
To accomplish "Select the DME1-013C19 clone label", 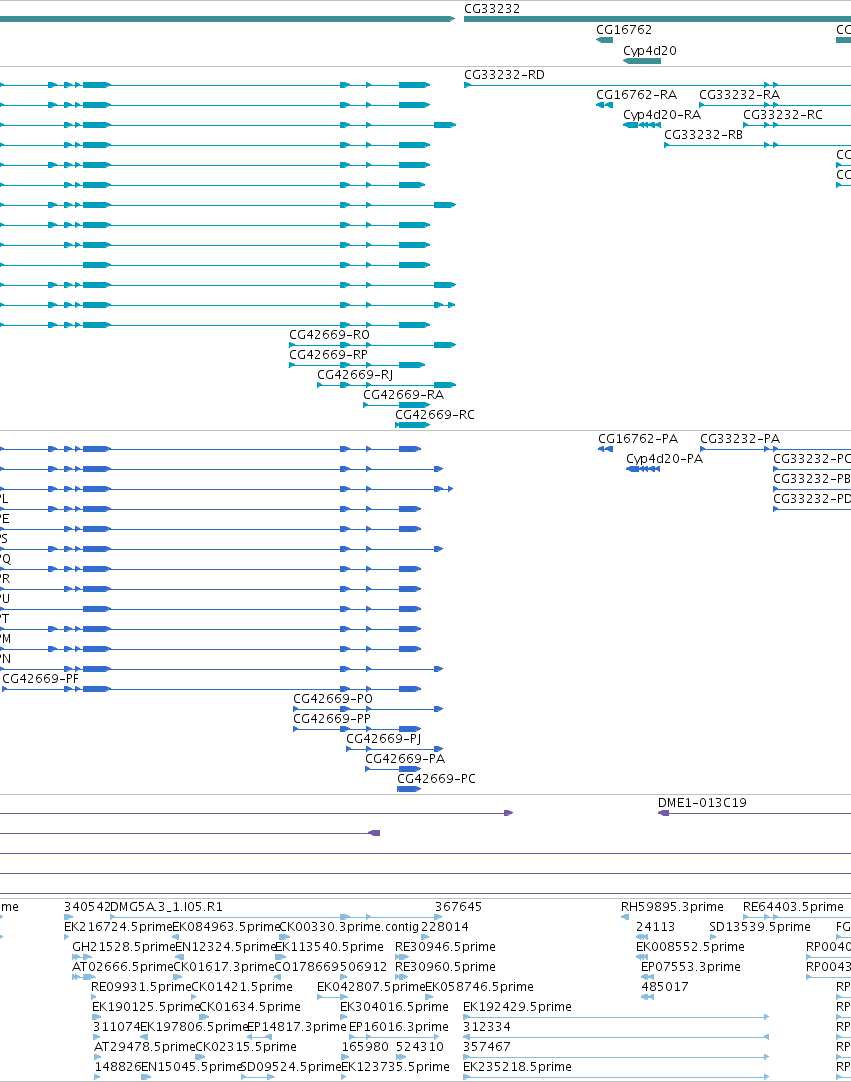I will [x=702, y=803].
